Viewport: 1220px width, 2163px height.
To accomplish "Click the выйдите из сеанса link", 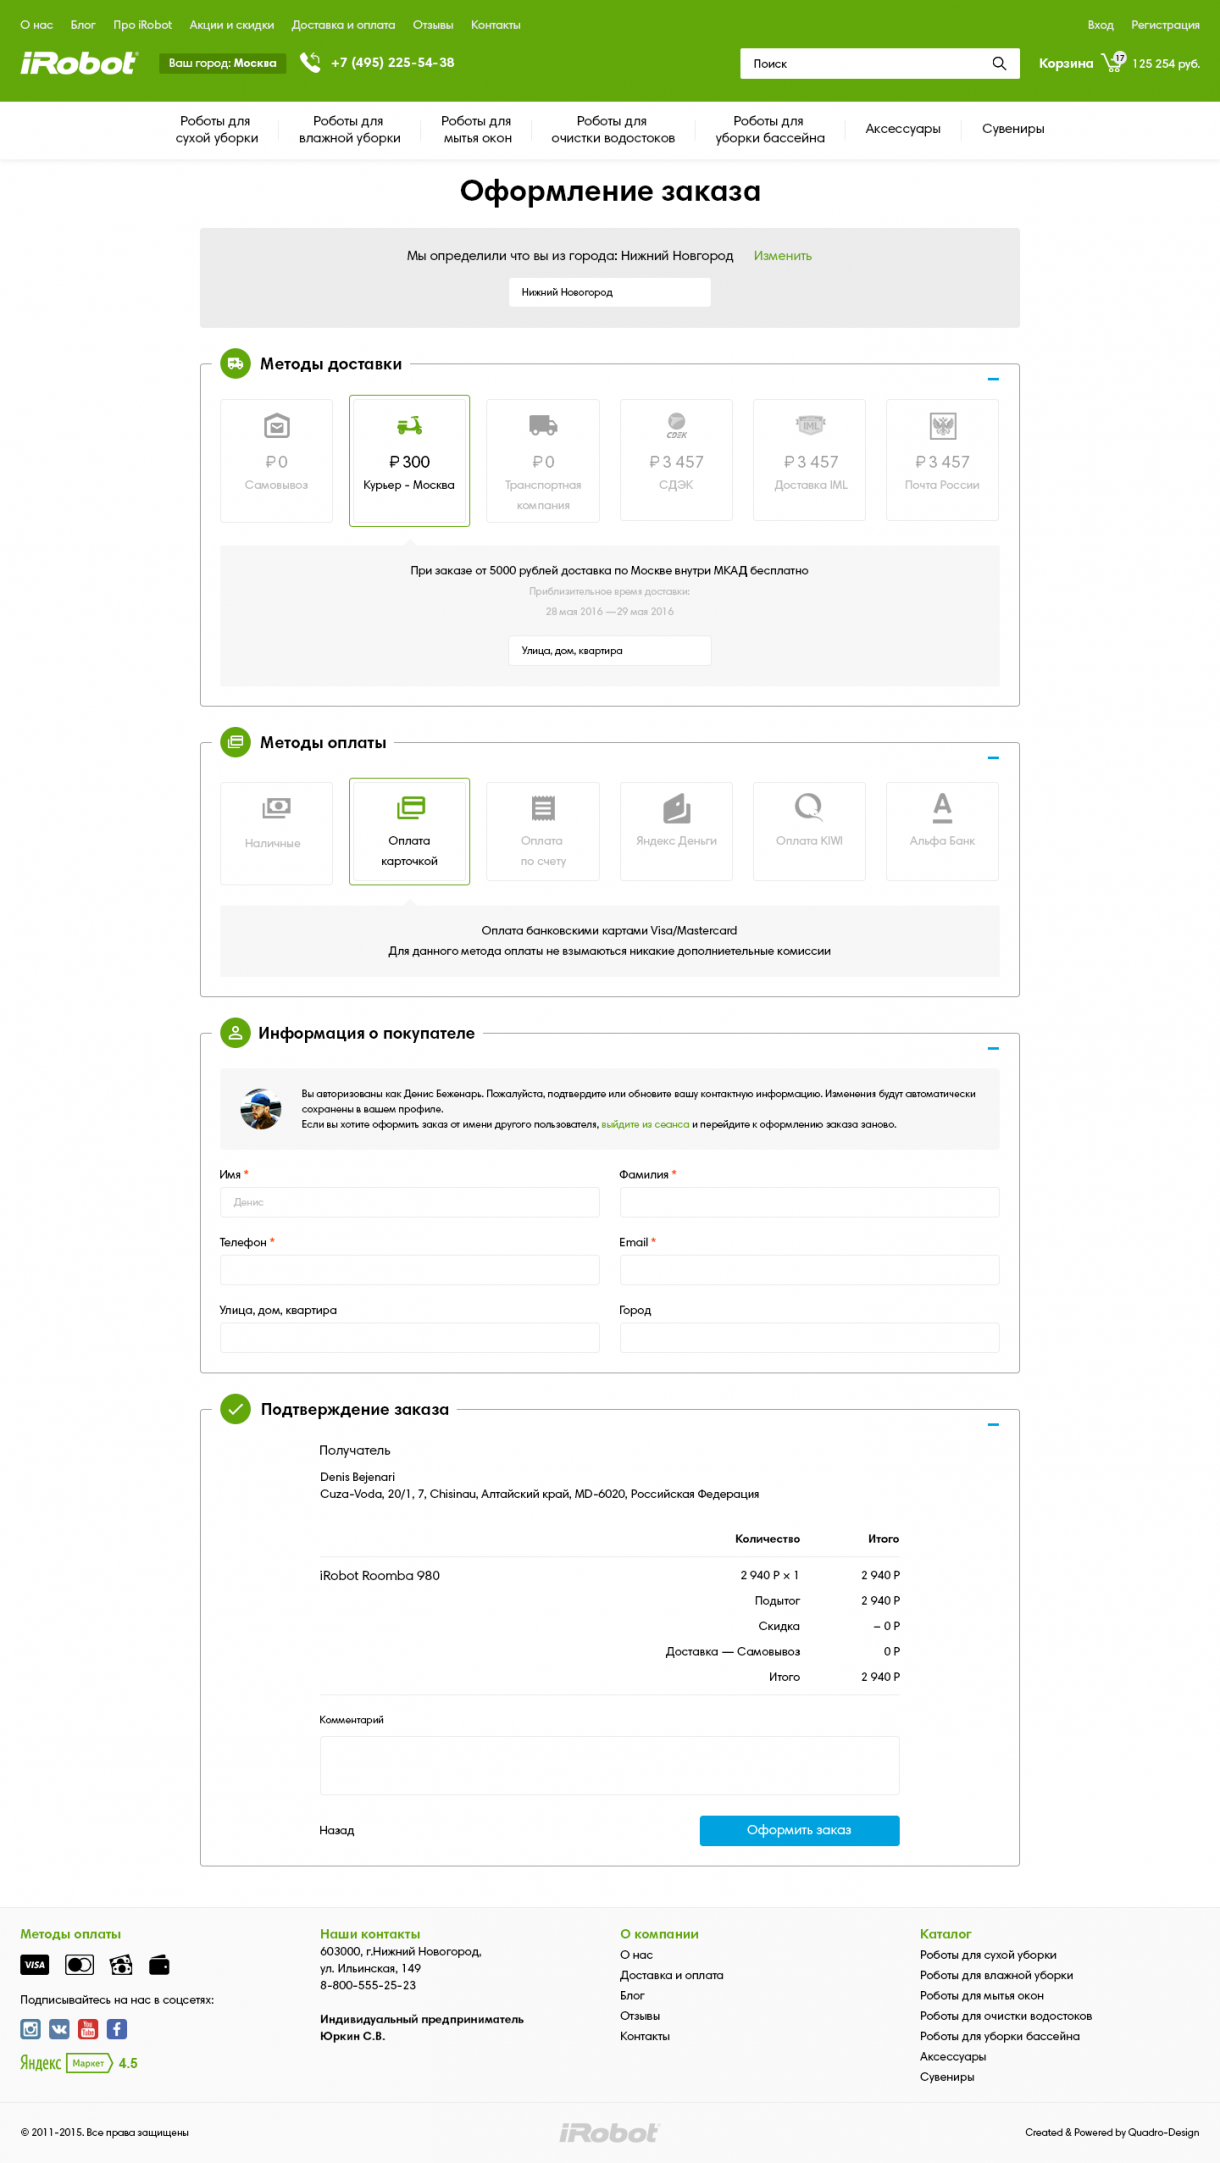I will point(645,1124).
